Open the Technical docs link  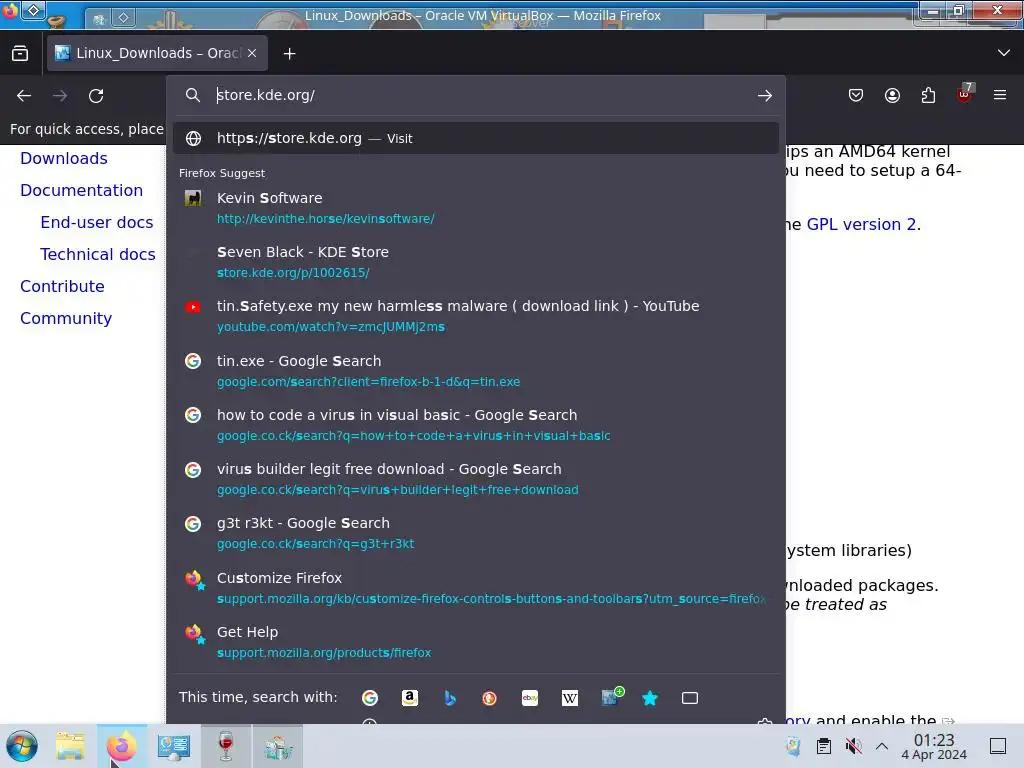(98, 254)
